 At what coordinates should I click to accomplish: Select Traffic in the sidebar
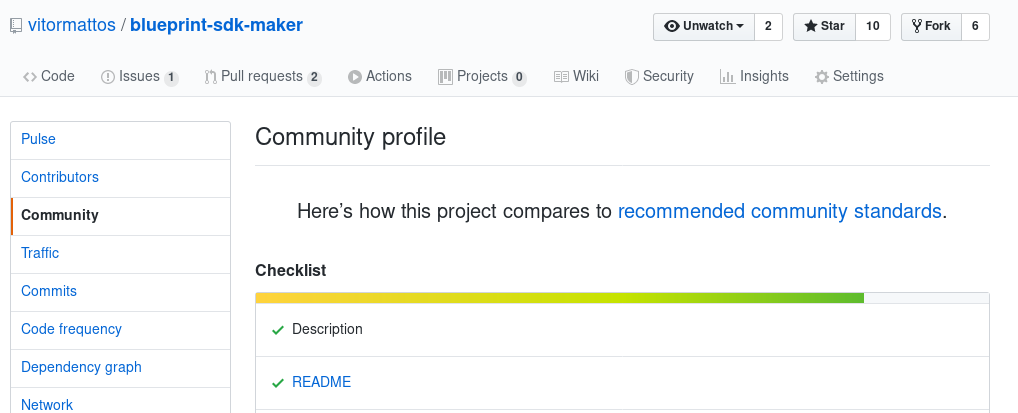[x=121, y=254]
